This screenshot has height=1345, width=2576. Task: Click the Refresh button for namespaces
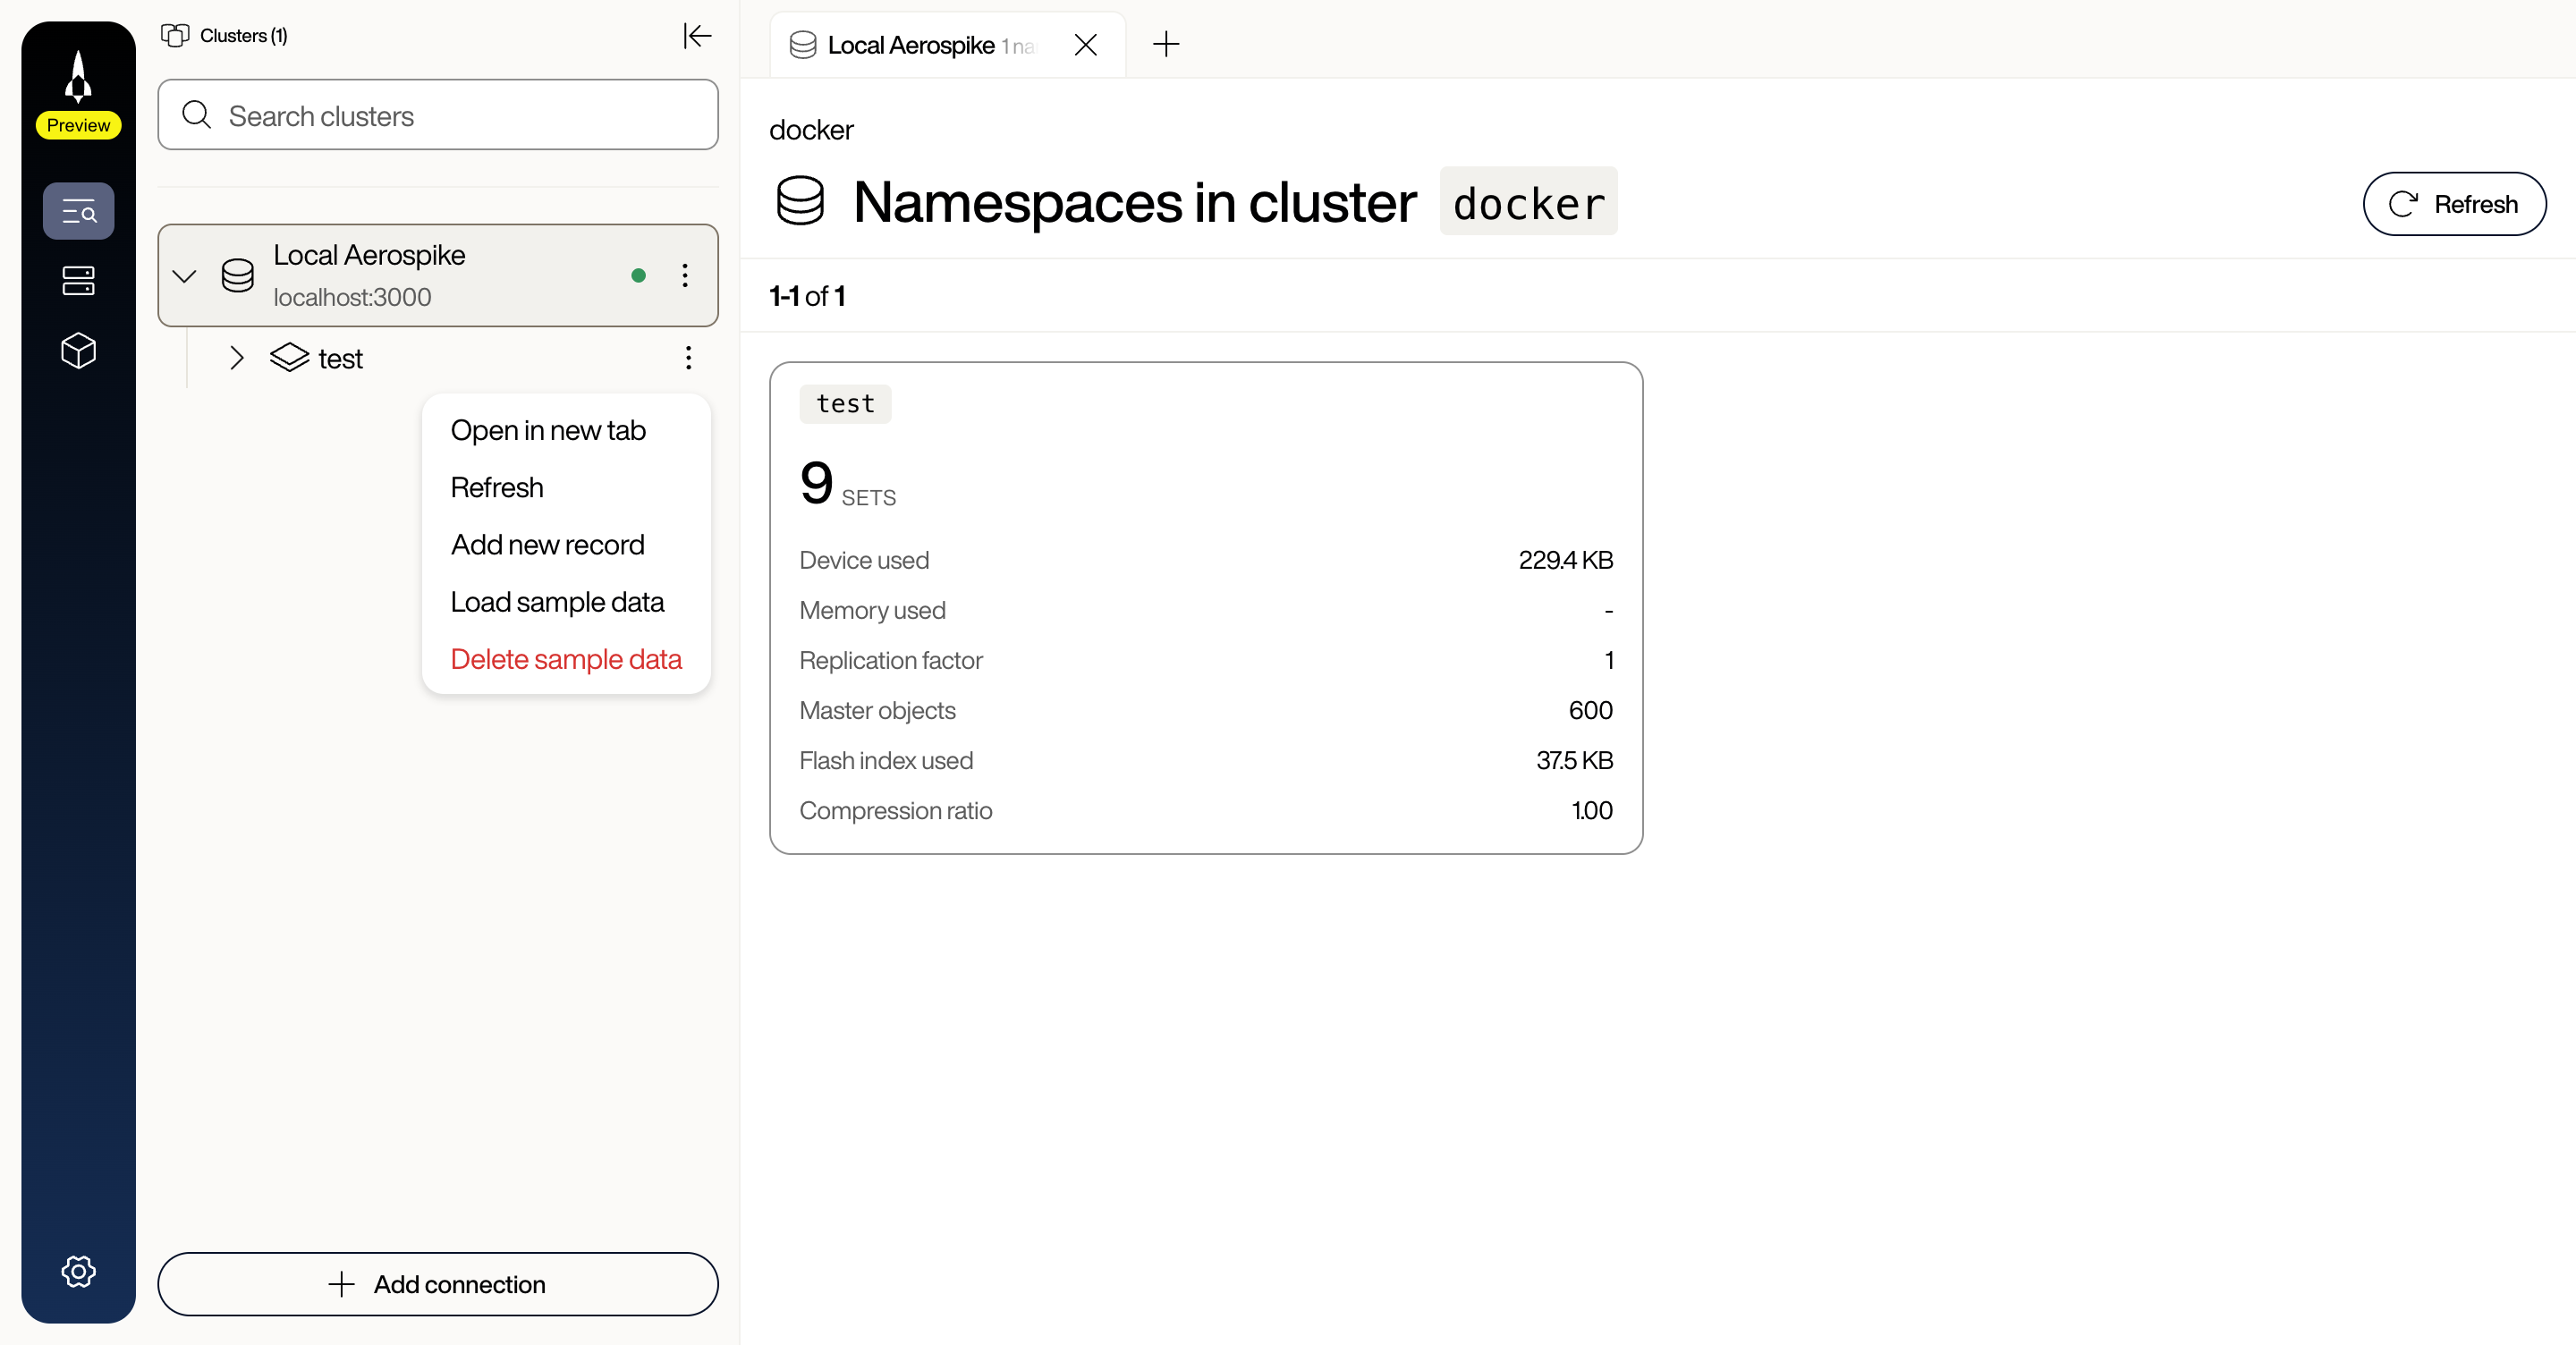[2455, 204]
